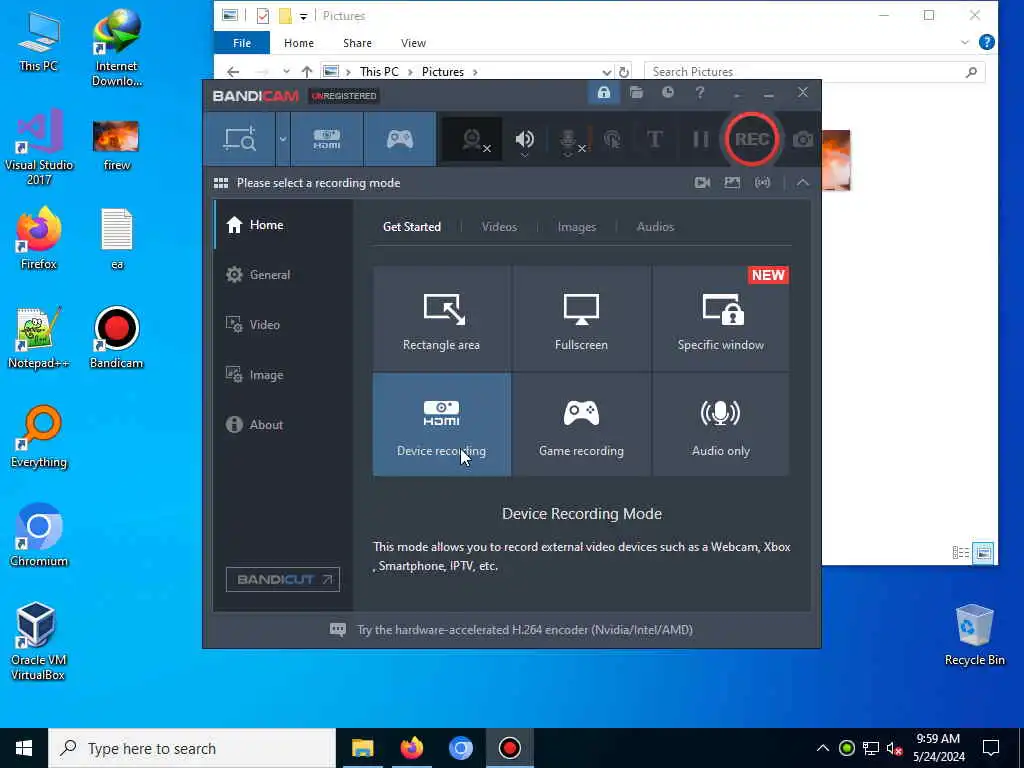The height and width of the screenshot is (768, 1024).
Task: Open the Home ribbon tab in the Pictures window
Action: pos(299,43)
